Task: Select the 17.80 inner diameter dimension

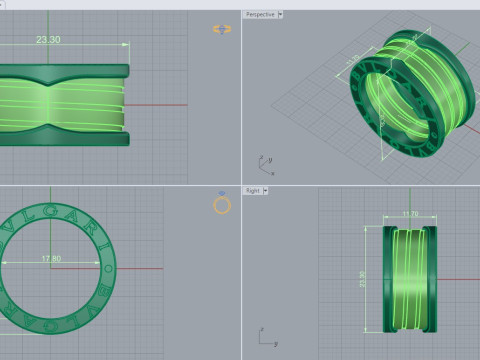Action: pos(51,258)
